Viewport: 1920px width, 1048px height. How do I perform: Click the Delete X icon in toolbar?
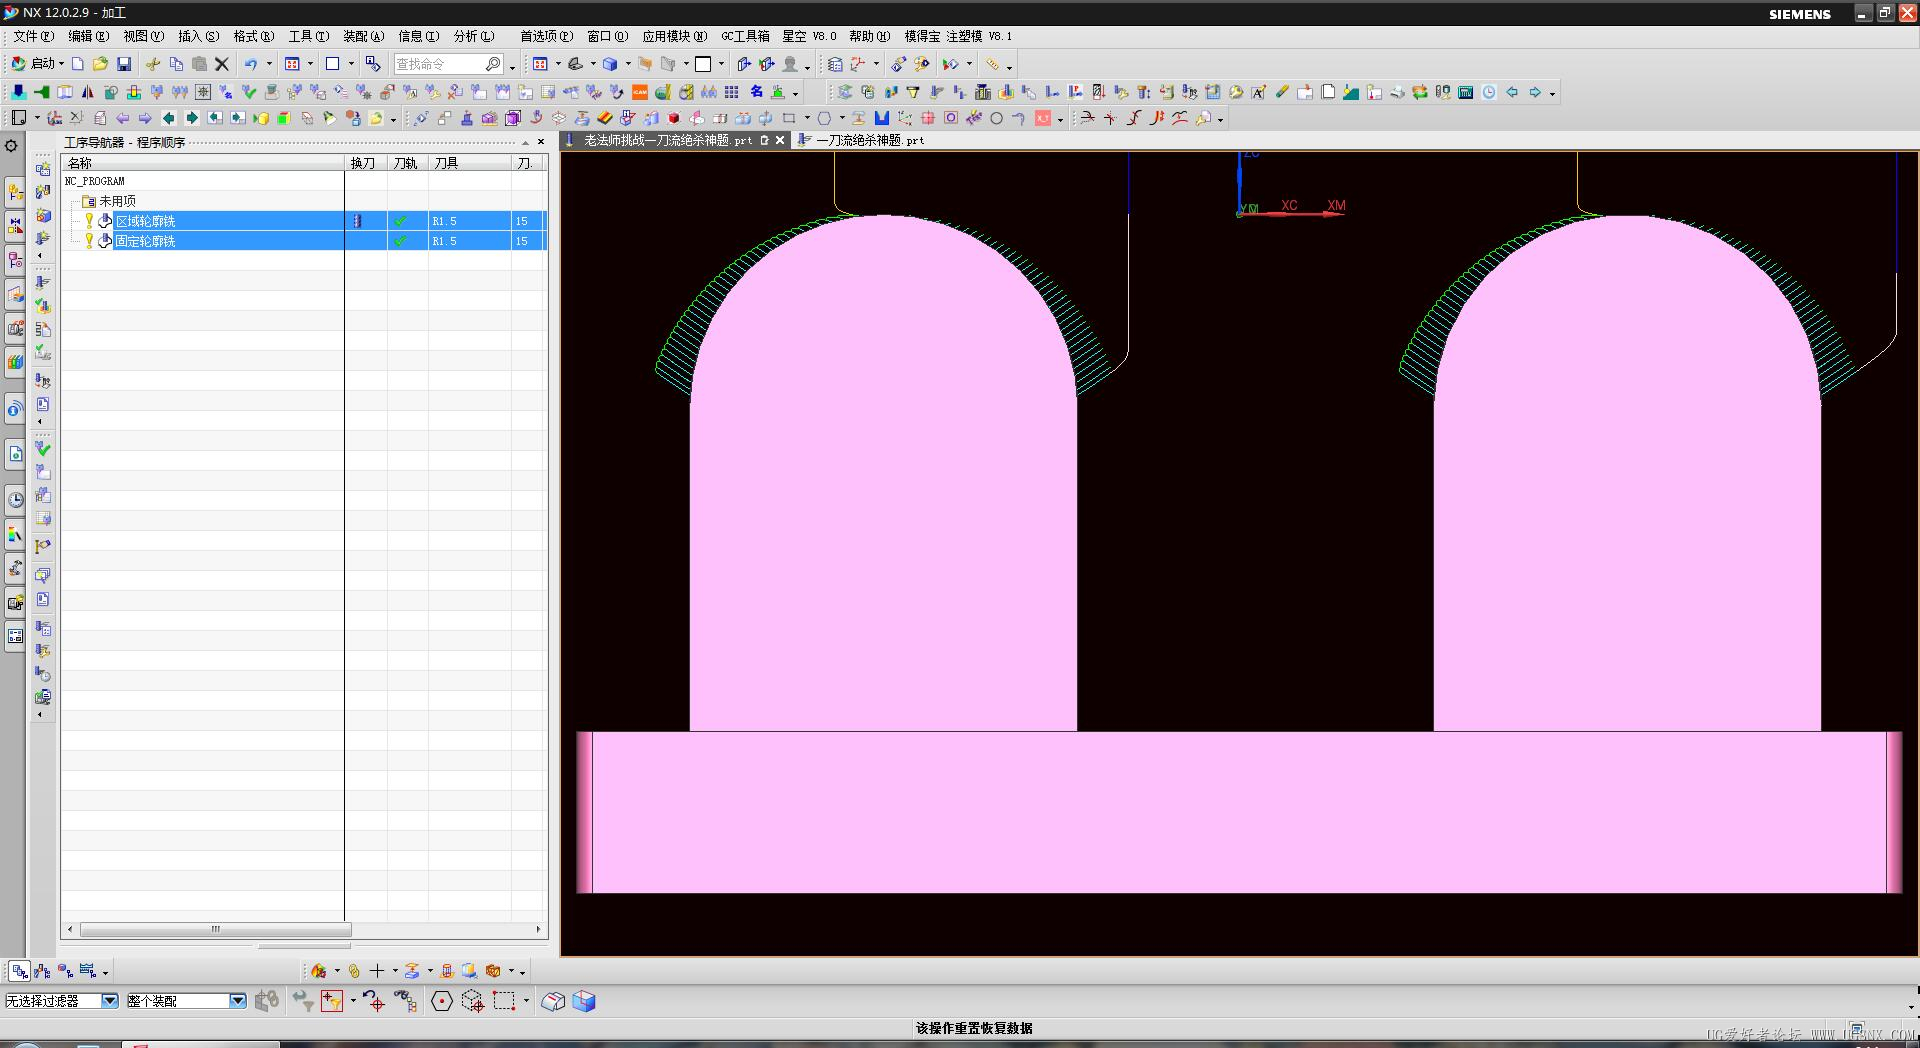(222, 64)
